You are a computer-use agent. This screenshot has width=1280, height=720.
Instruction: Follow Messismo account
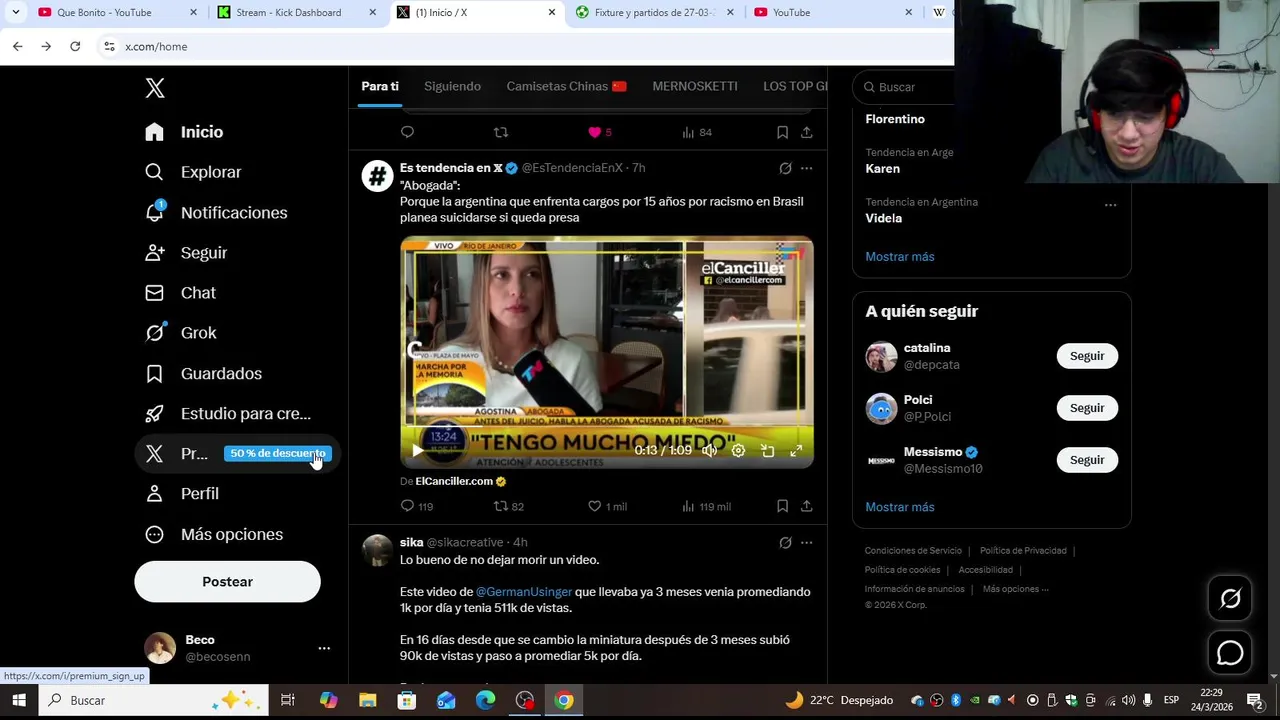tap(1087, 460)
